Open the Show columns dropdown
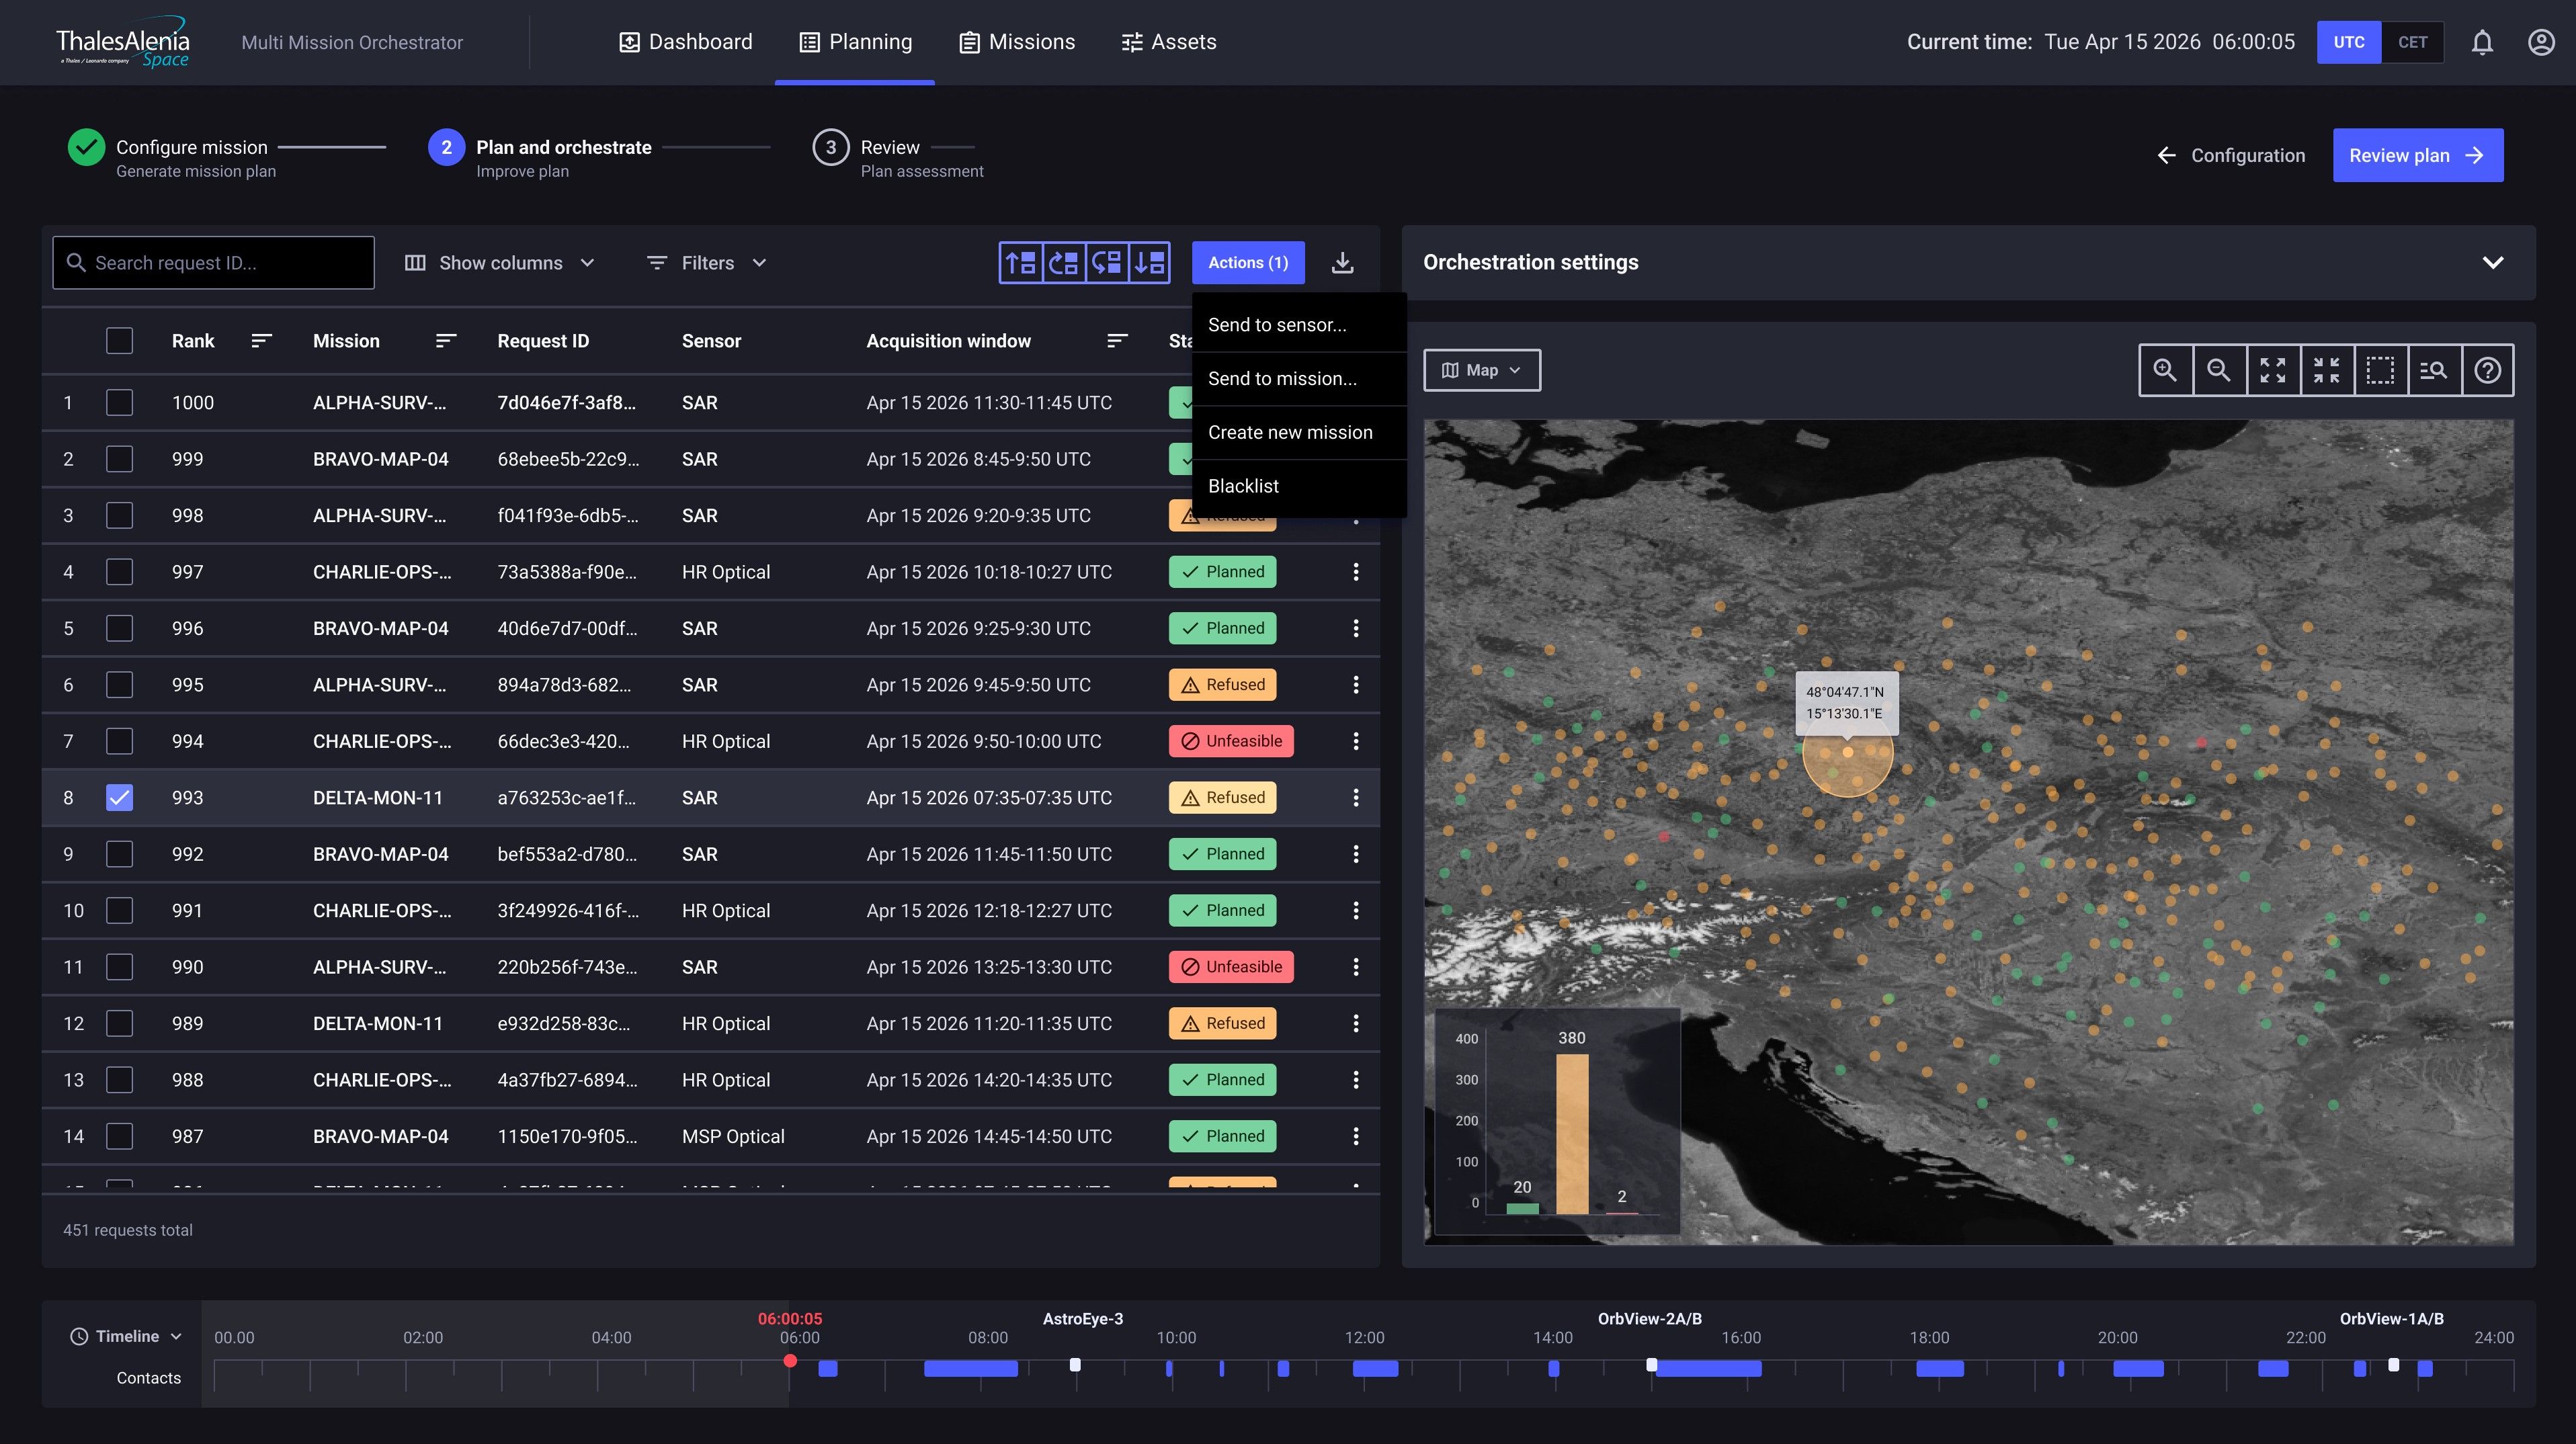The height and width of the screenshot is (1444, 2576). tap(499, 263)
